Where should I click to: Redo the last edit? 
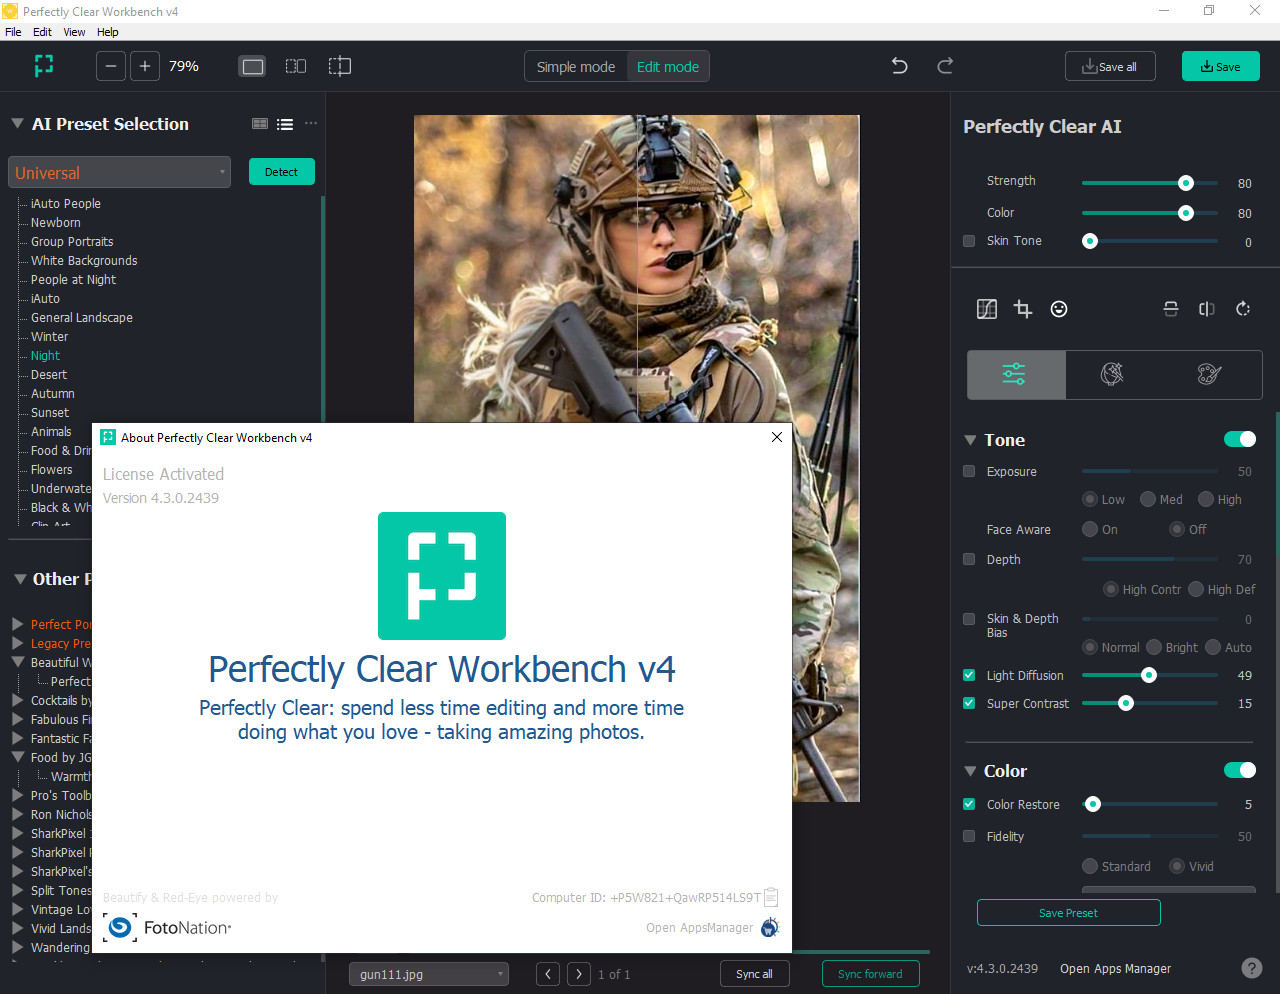click(945, 66)
